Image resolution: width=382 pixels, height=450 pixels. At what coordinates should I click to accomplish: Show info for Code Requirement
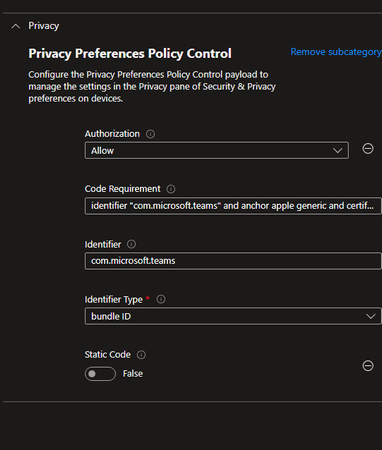(x=171, y=189)
